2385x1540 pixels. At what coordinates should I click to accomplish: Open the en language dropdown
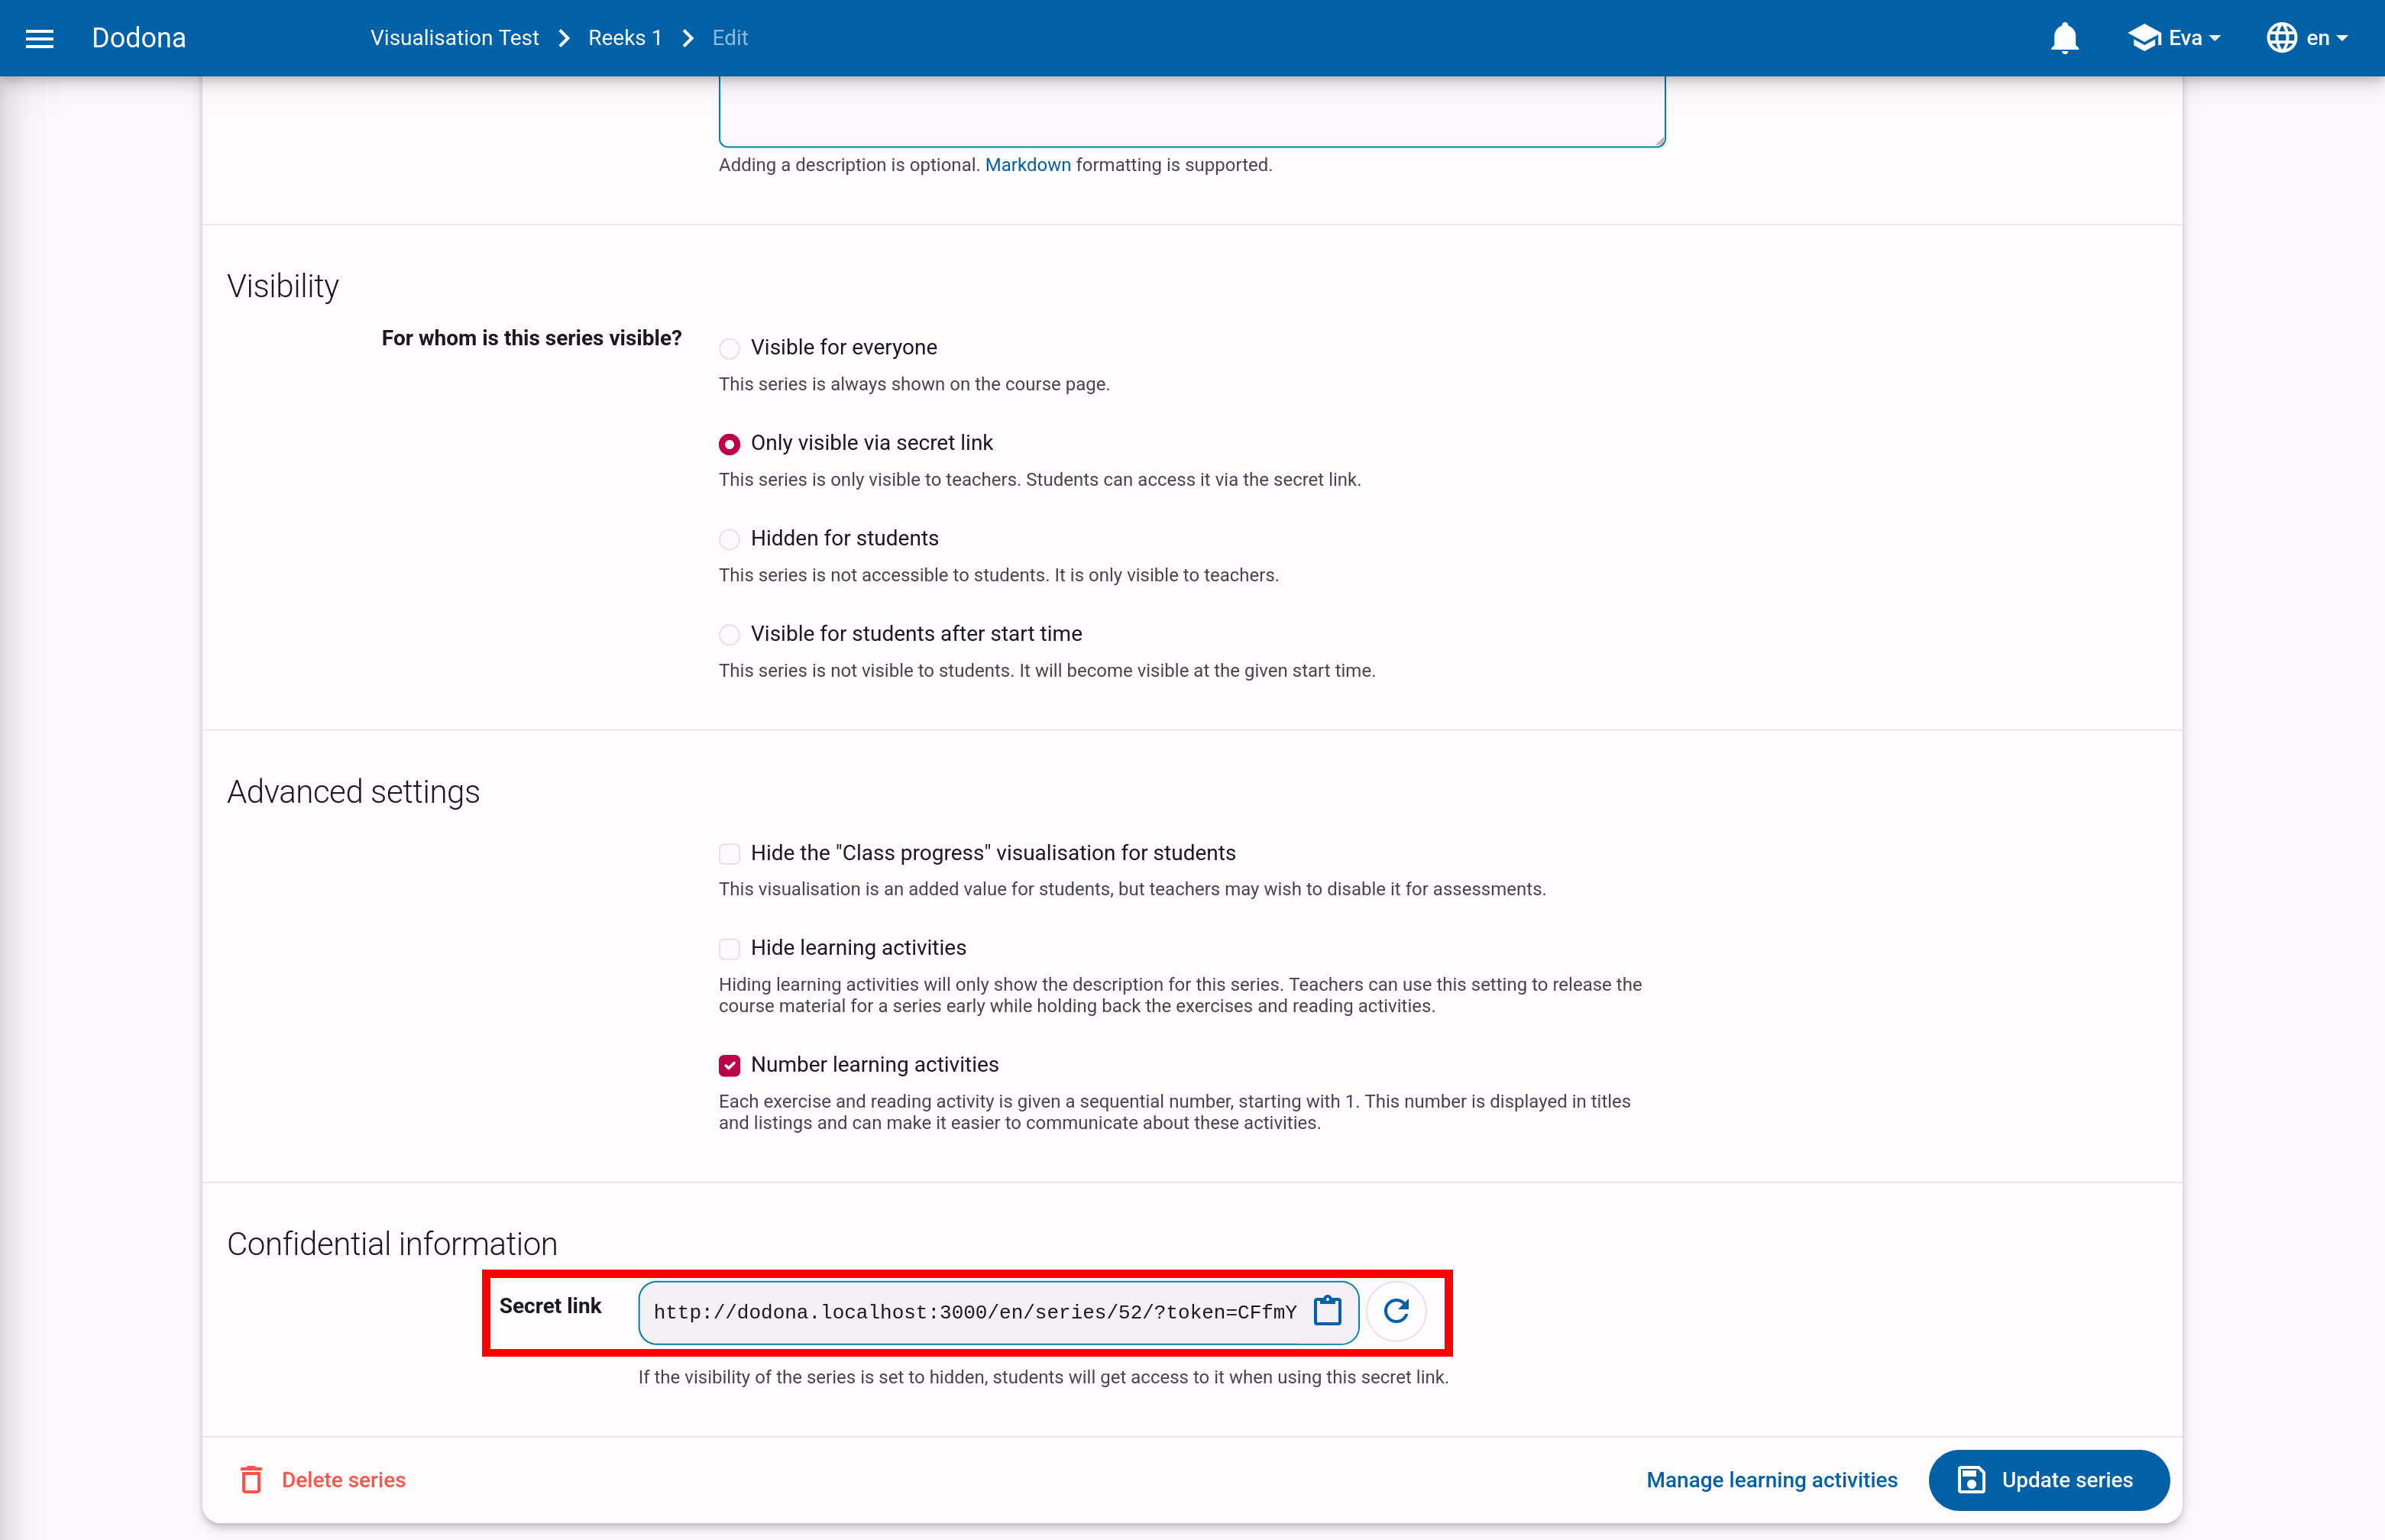click(2307, 38)
